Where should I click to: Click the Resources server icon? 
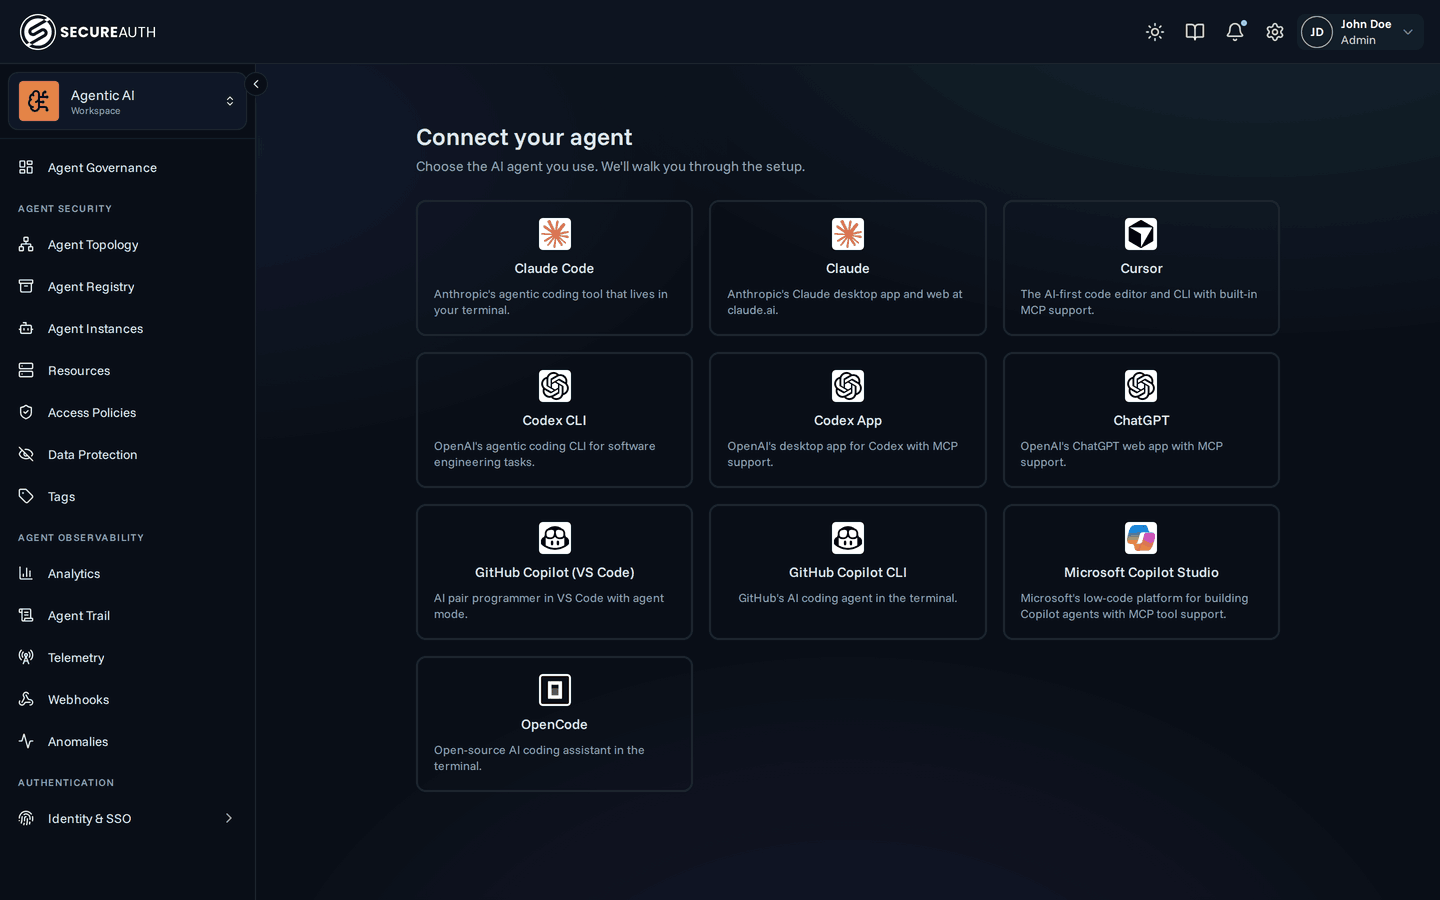[26, 370]
